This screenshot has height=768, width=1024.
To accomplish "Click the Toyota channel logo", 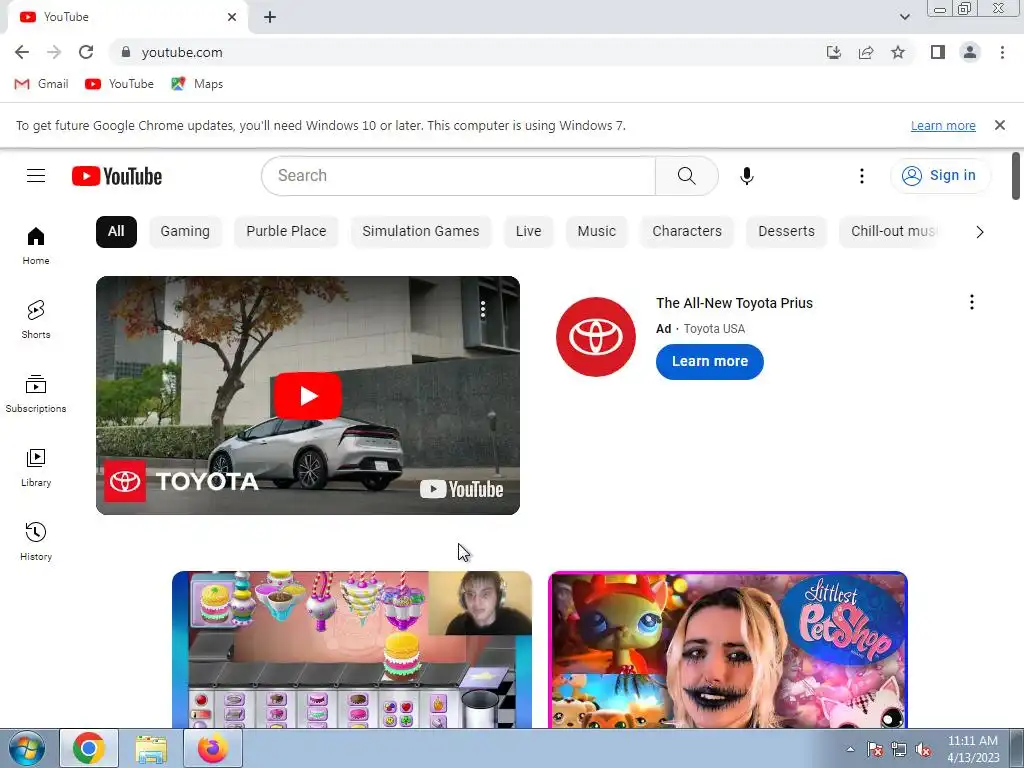I will (596, 337).
